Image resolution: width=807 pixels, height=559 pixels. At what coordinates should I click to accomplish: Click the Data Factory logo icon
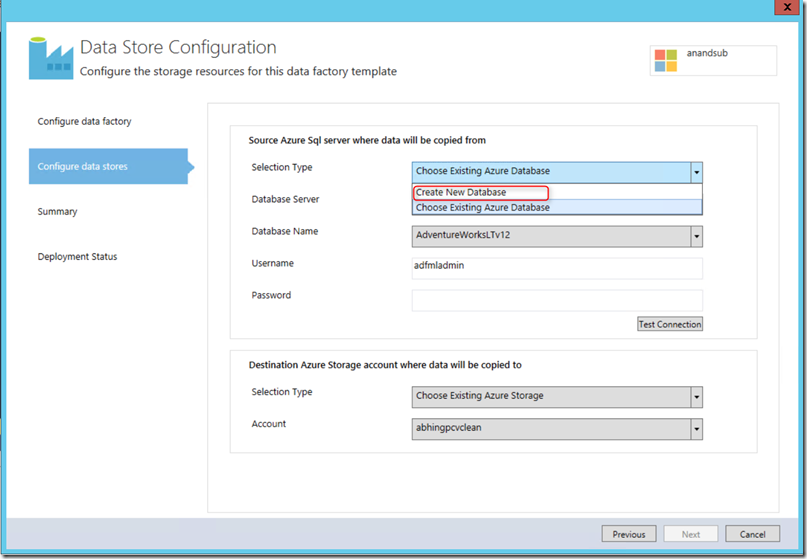pyautogui.click(x=51, y=58)
